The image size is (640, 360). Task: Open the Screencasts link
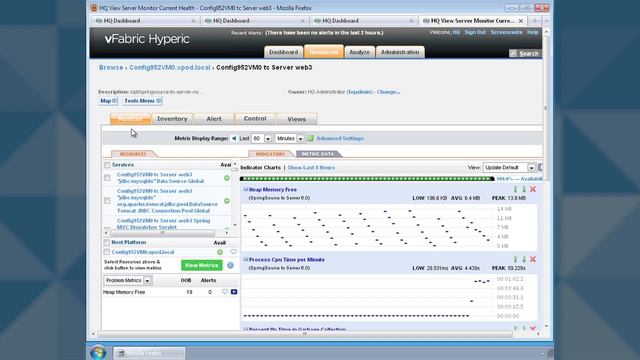click(x=507, y=32)
